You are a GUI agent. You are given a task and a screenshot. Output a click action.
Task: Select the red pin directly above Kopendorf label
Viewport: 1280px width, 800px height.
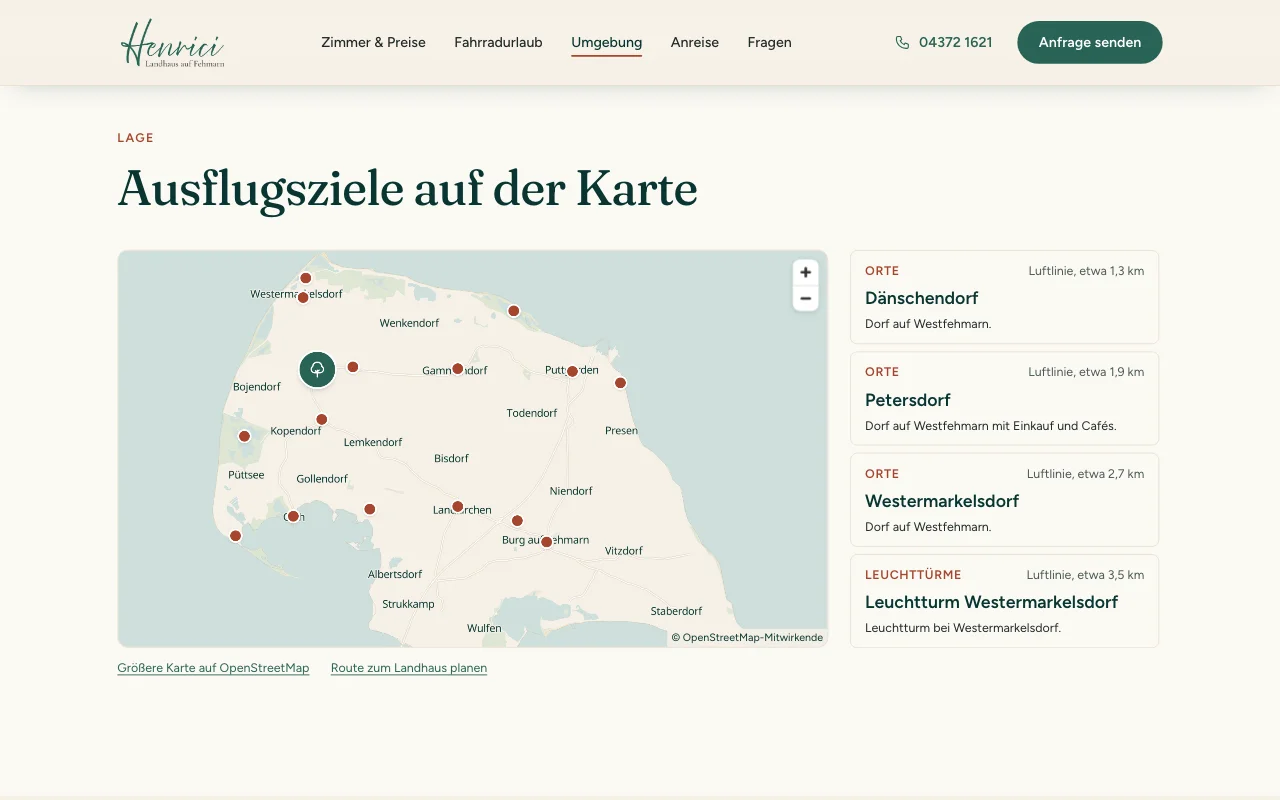tap(321, 420)
